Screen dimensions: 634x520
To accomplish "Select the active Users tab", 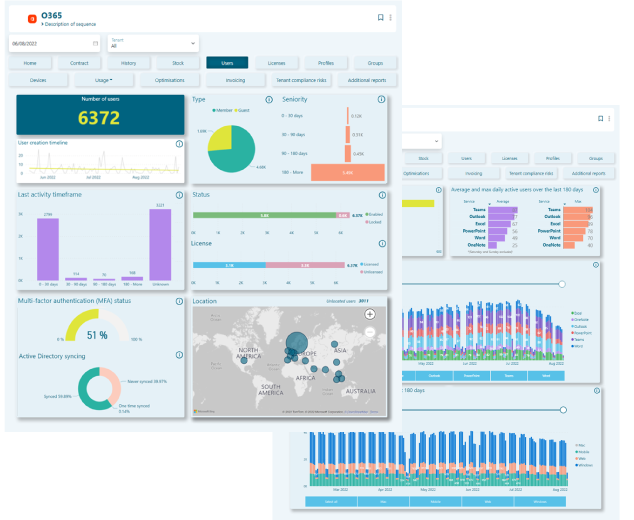I will (227, 63).
